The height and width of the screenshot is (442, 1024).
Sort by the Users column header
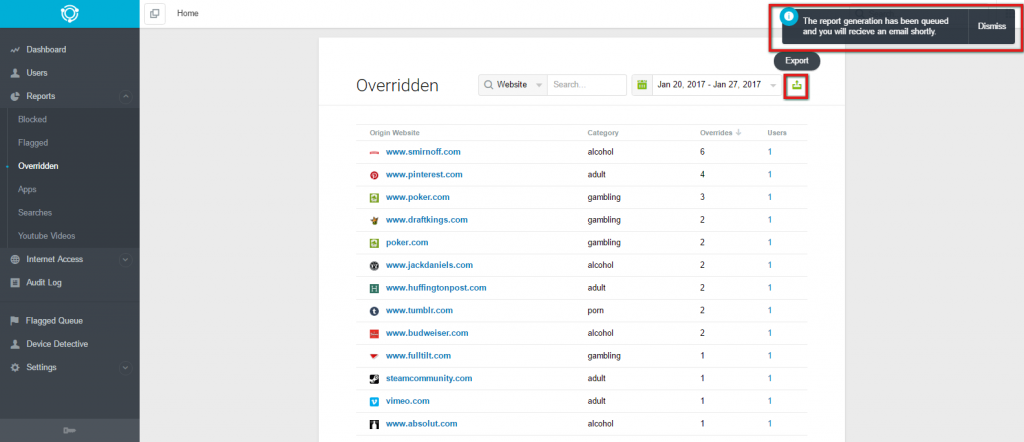pos(776,133)
